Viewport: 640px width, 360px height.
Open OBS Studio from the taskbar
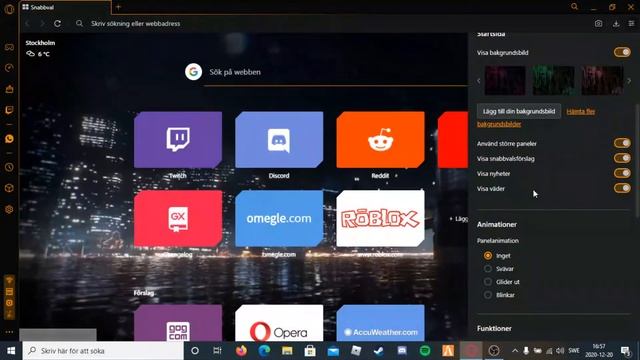pyautogui.click(x=494, y=351)
